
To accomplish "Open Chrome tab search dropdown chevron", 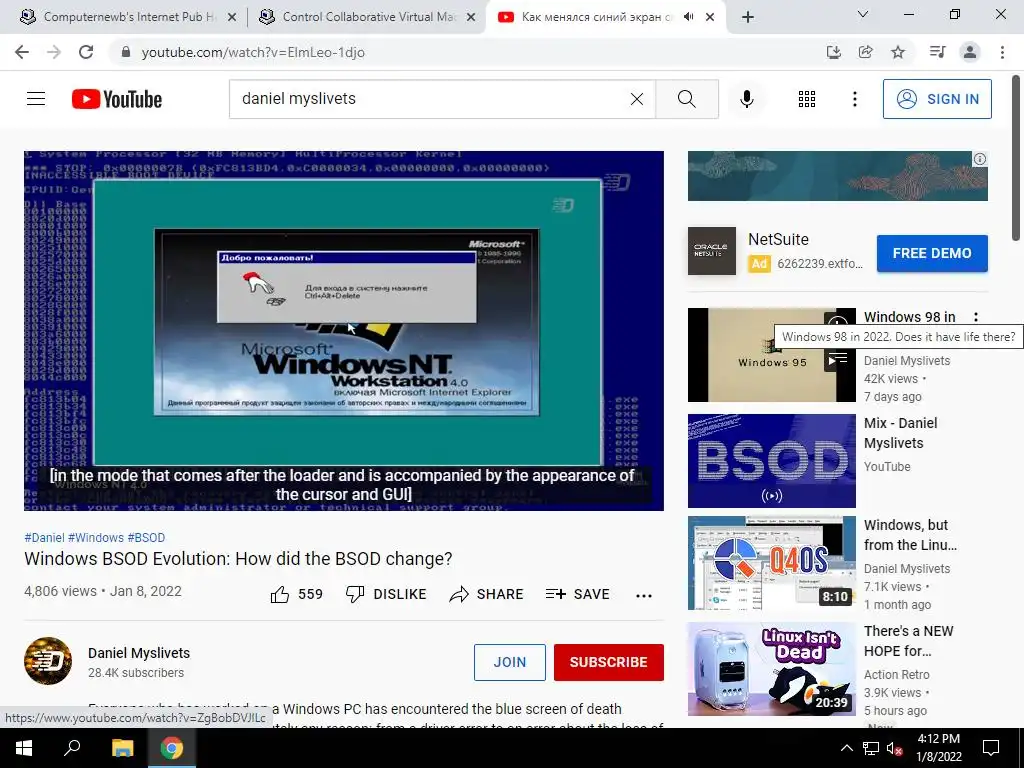I will 863,14.
